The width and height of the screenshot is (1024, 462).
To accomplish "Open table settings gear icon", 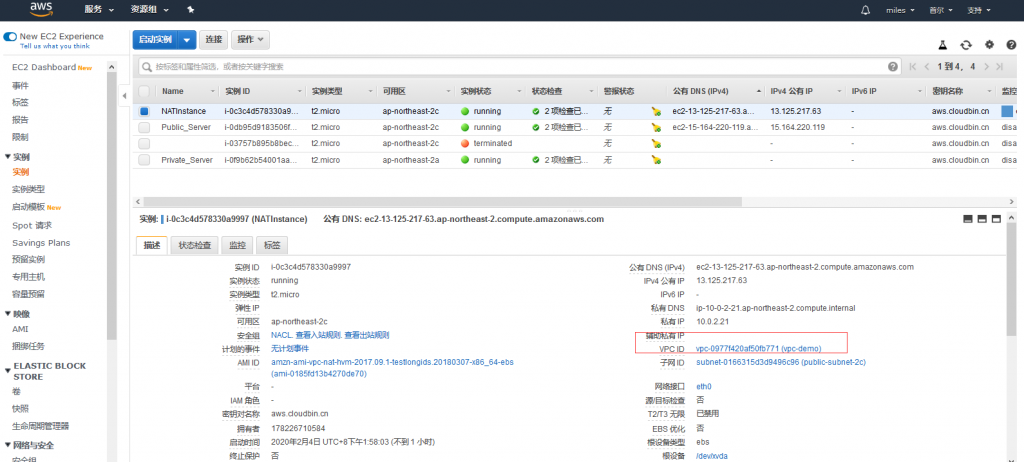I will [989, 45].
